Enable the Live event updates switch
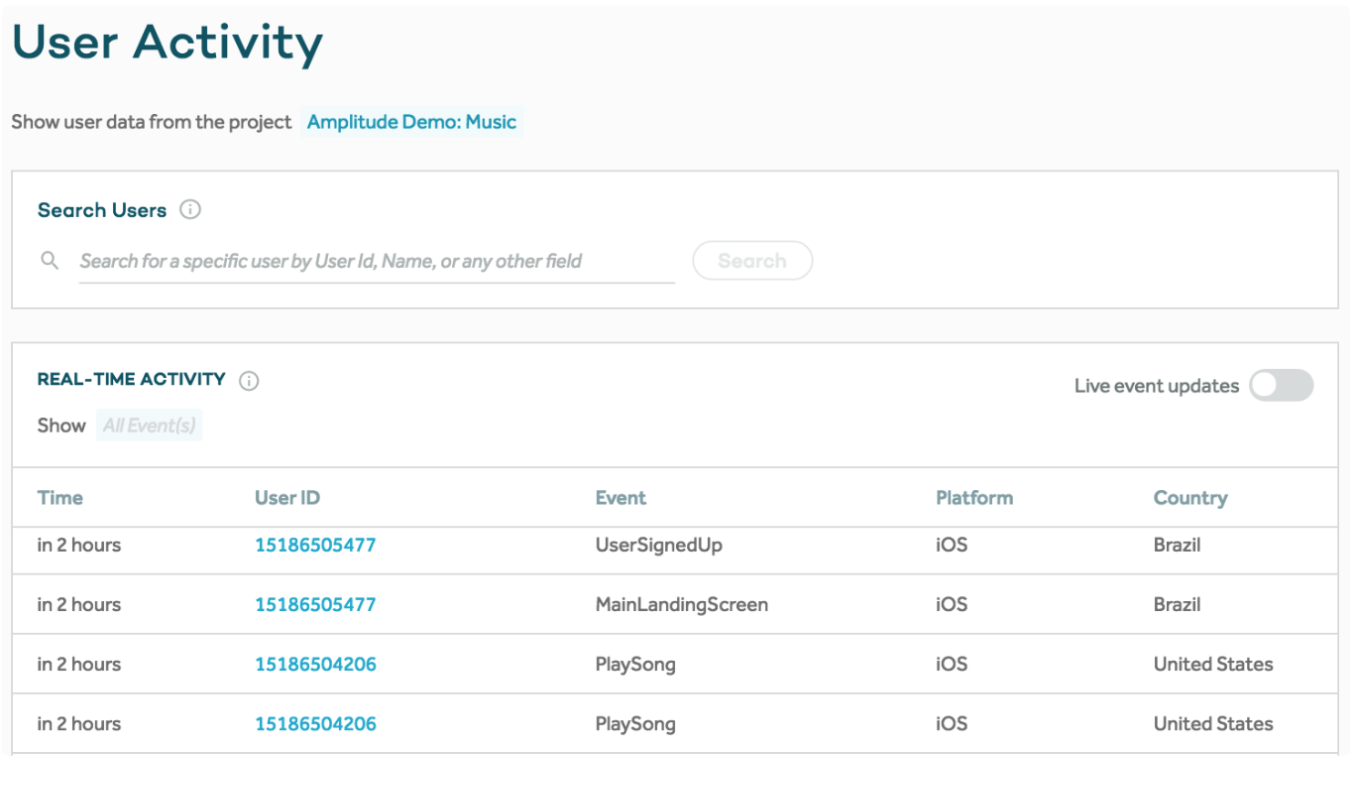 point(1280,386)
